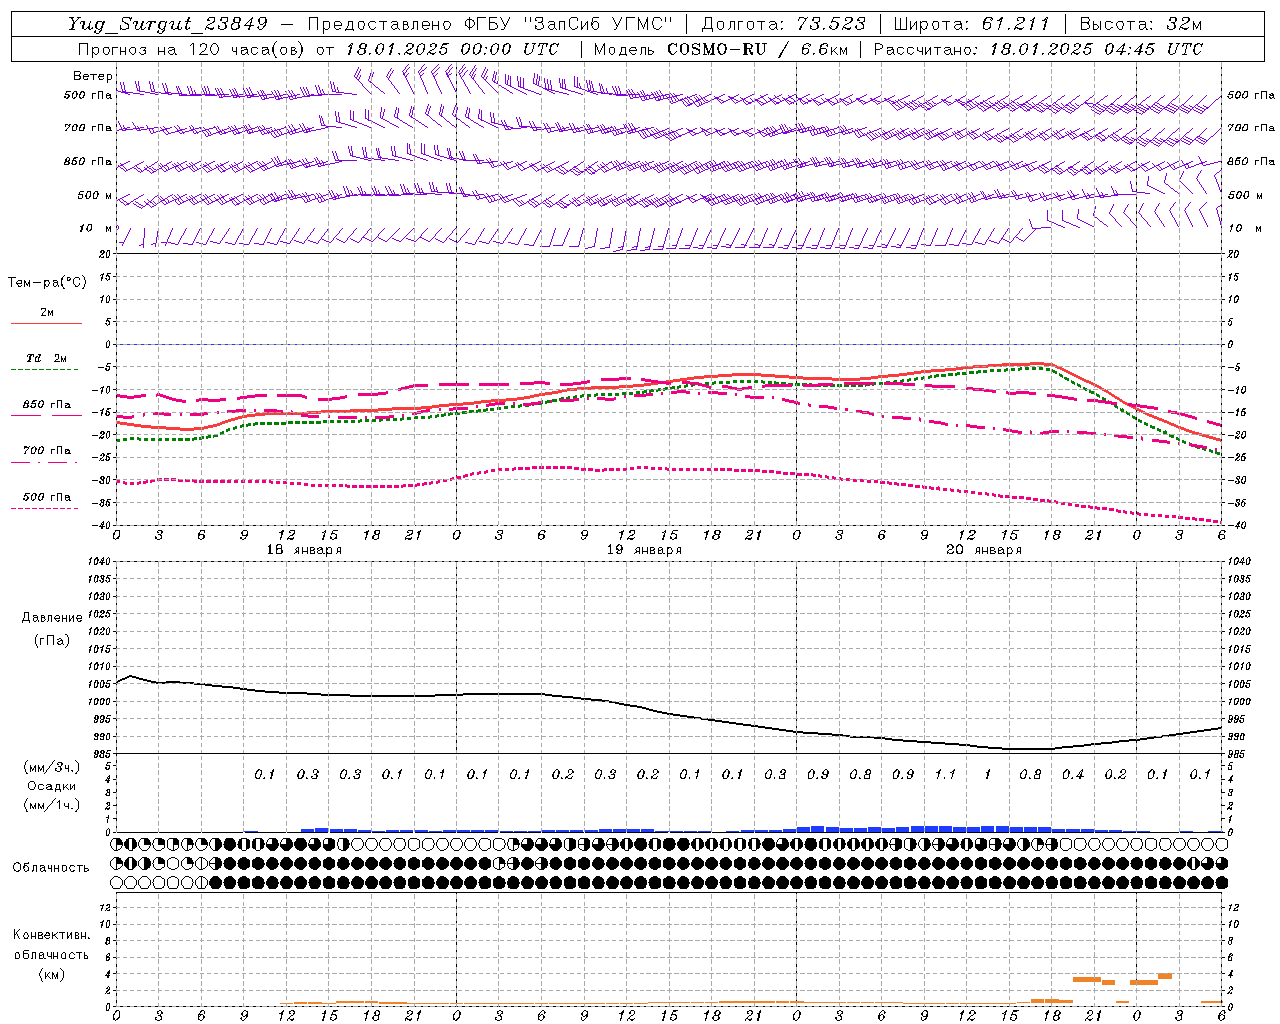Screen dimensions: 1280x1024
Task: Click the Осадки chart label
Action: click(50, 786)
